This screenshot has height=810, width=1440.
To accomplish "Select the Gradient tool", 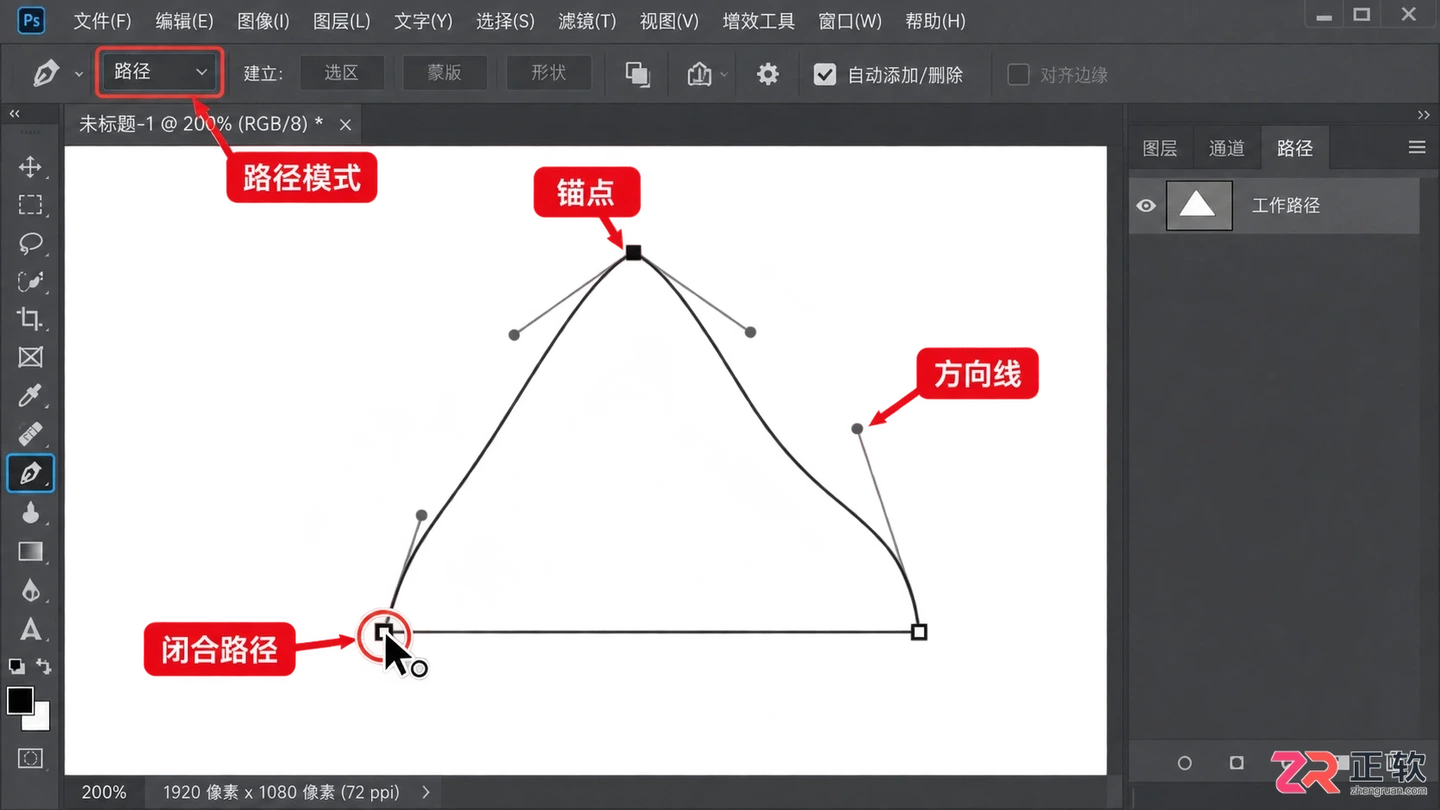I will tap(30, 551).
